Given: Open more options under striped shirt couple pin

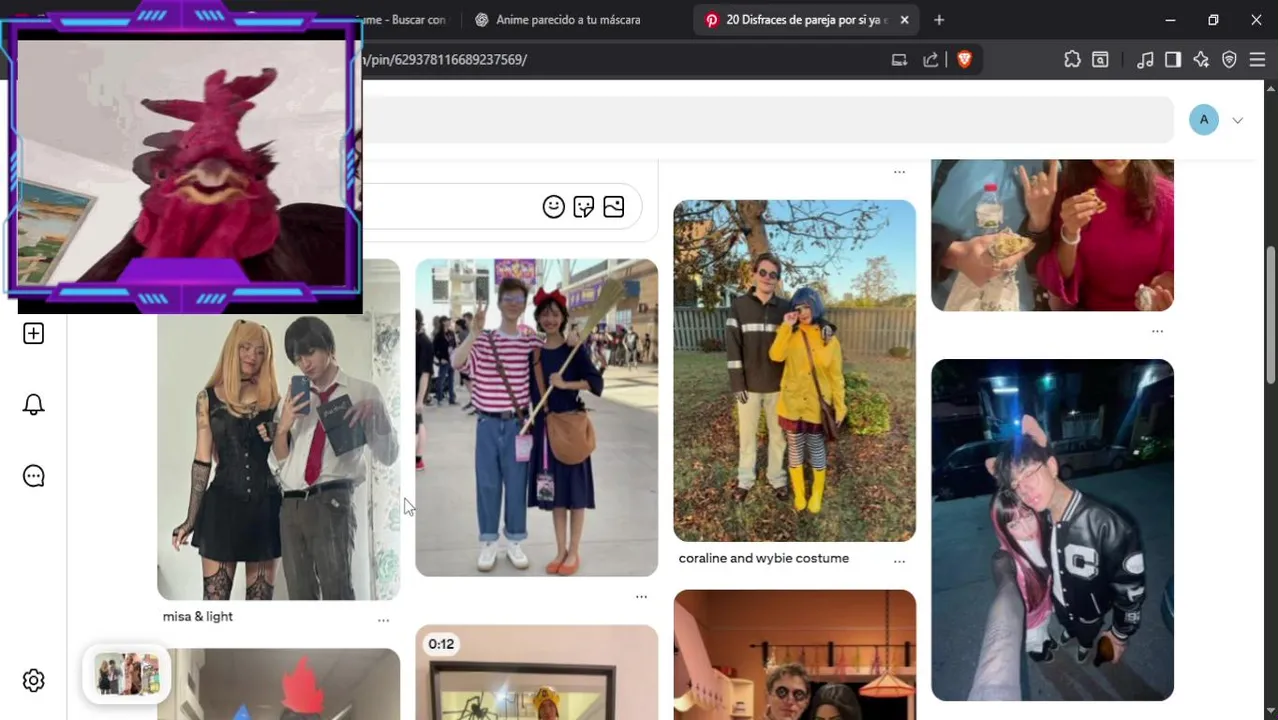Looking at the screenshot, I should (x=641, y=597).
